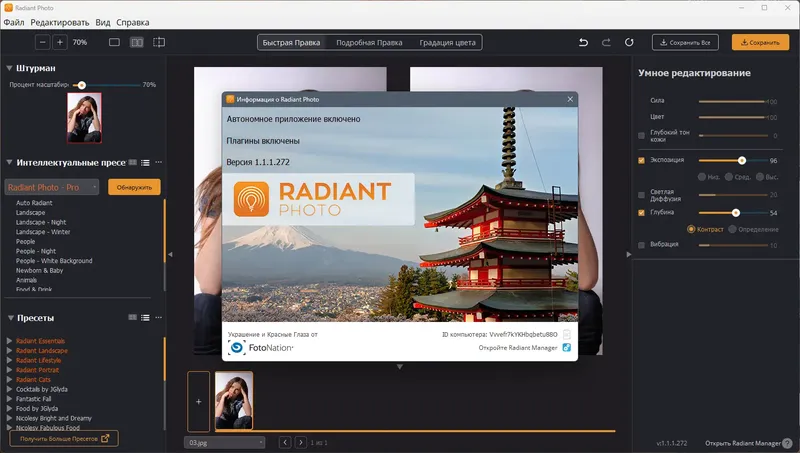Open help question mark icon
Screen dimensions: 800x453
(x=787, y=443)
